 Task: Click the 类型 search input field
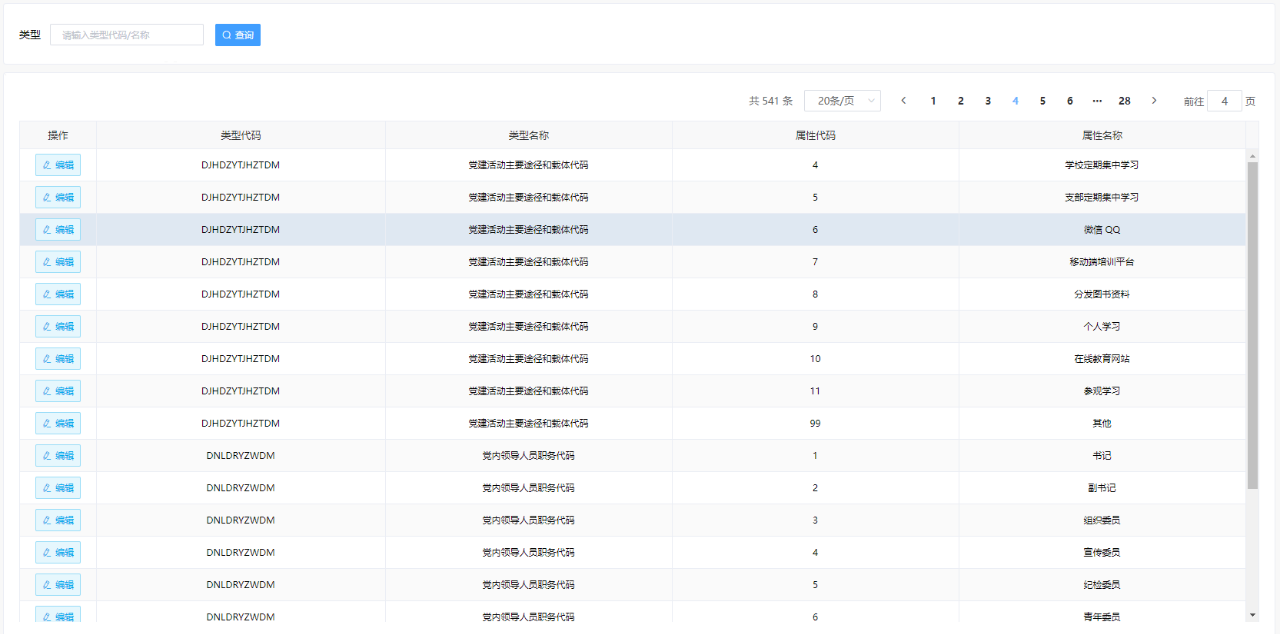point(127,35)
